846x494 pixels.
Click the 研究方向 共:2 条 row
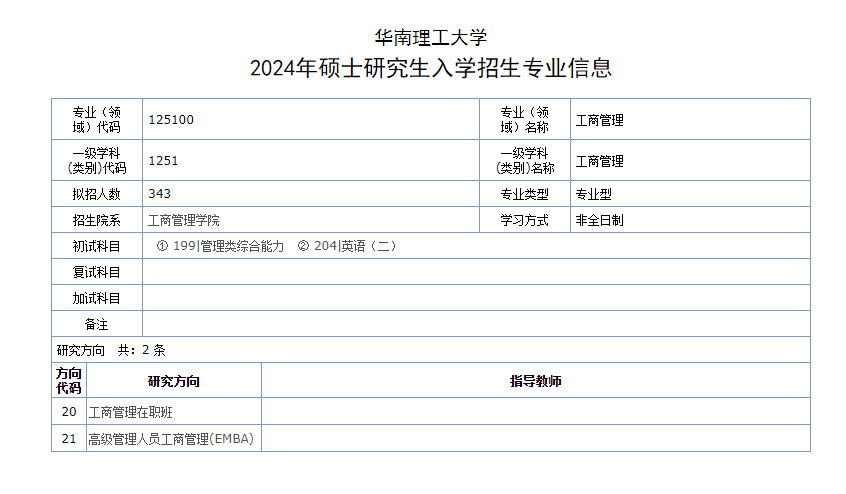click(x=431, y=350)
